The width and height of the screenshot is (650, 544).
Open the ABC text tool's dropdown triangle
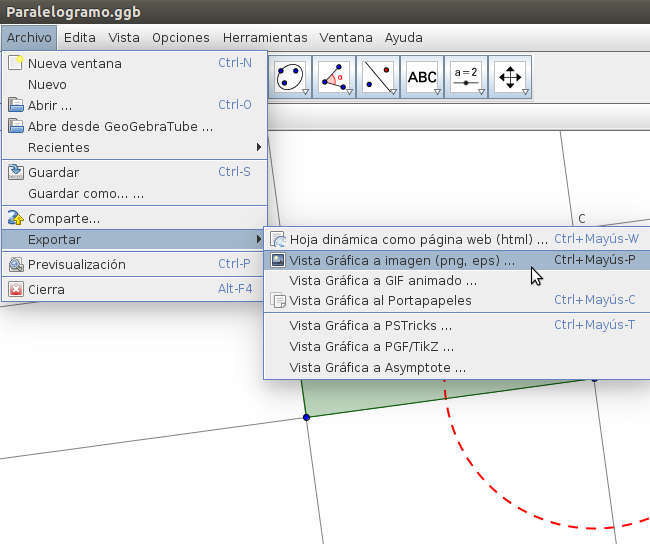tap(437, 92)
